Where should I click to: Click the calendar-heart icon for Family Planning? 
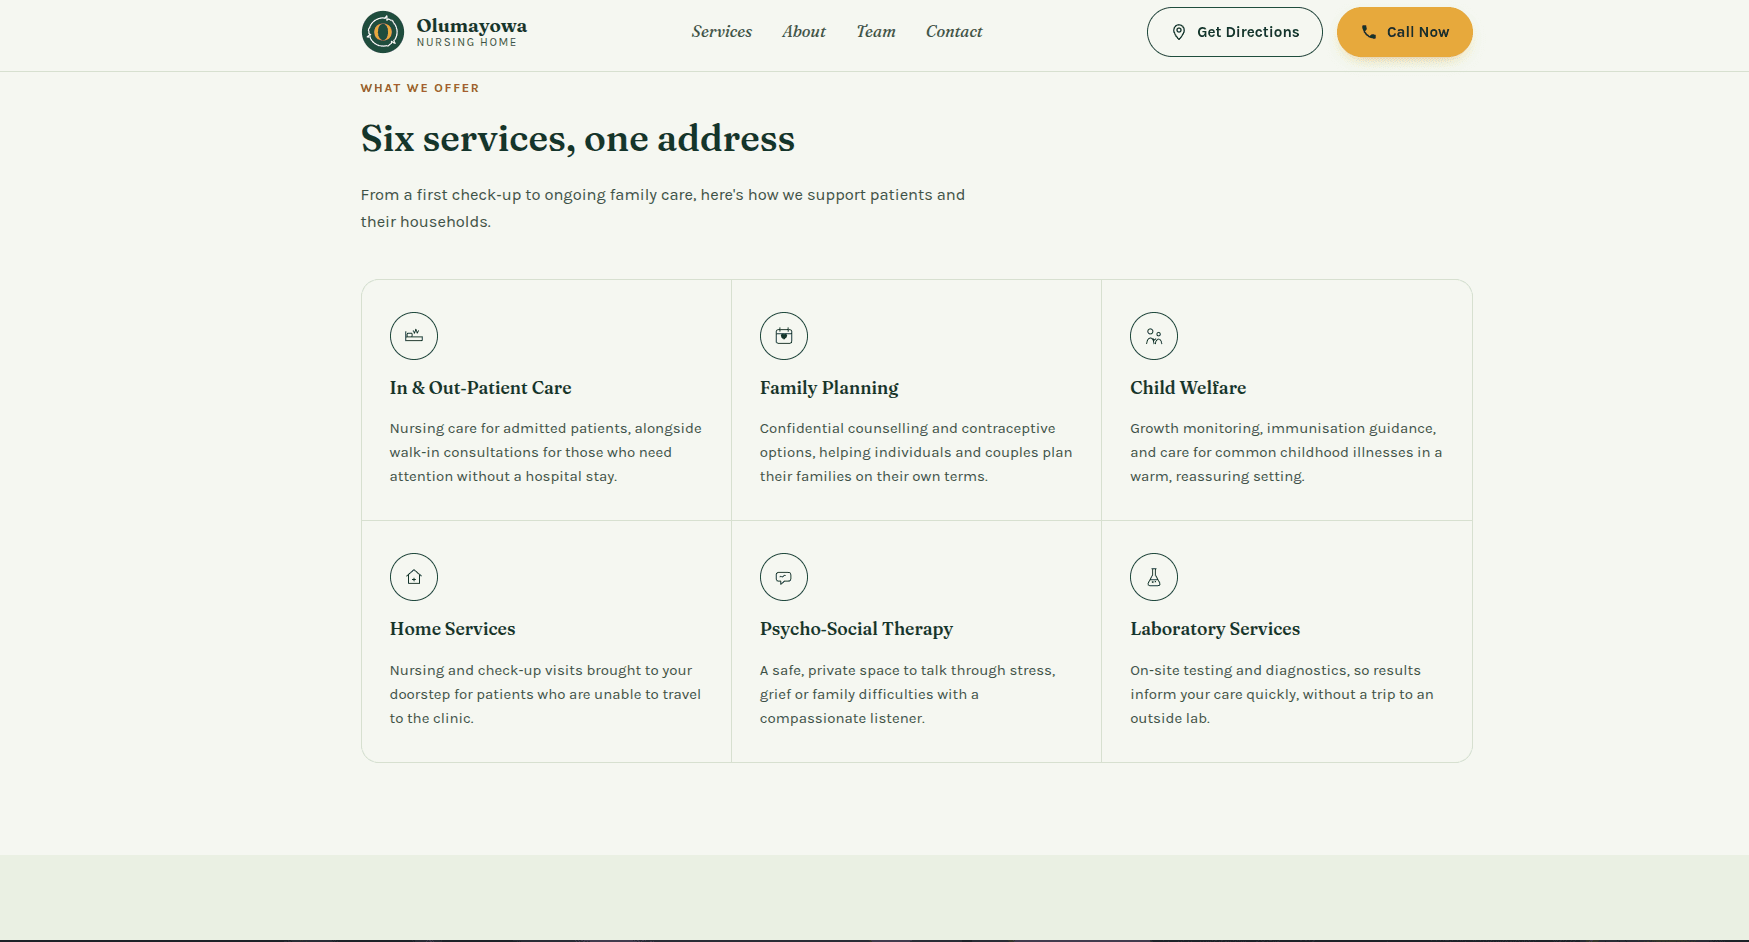[783, 336]
